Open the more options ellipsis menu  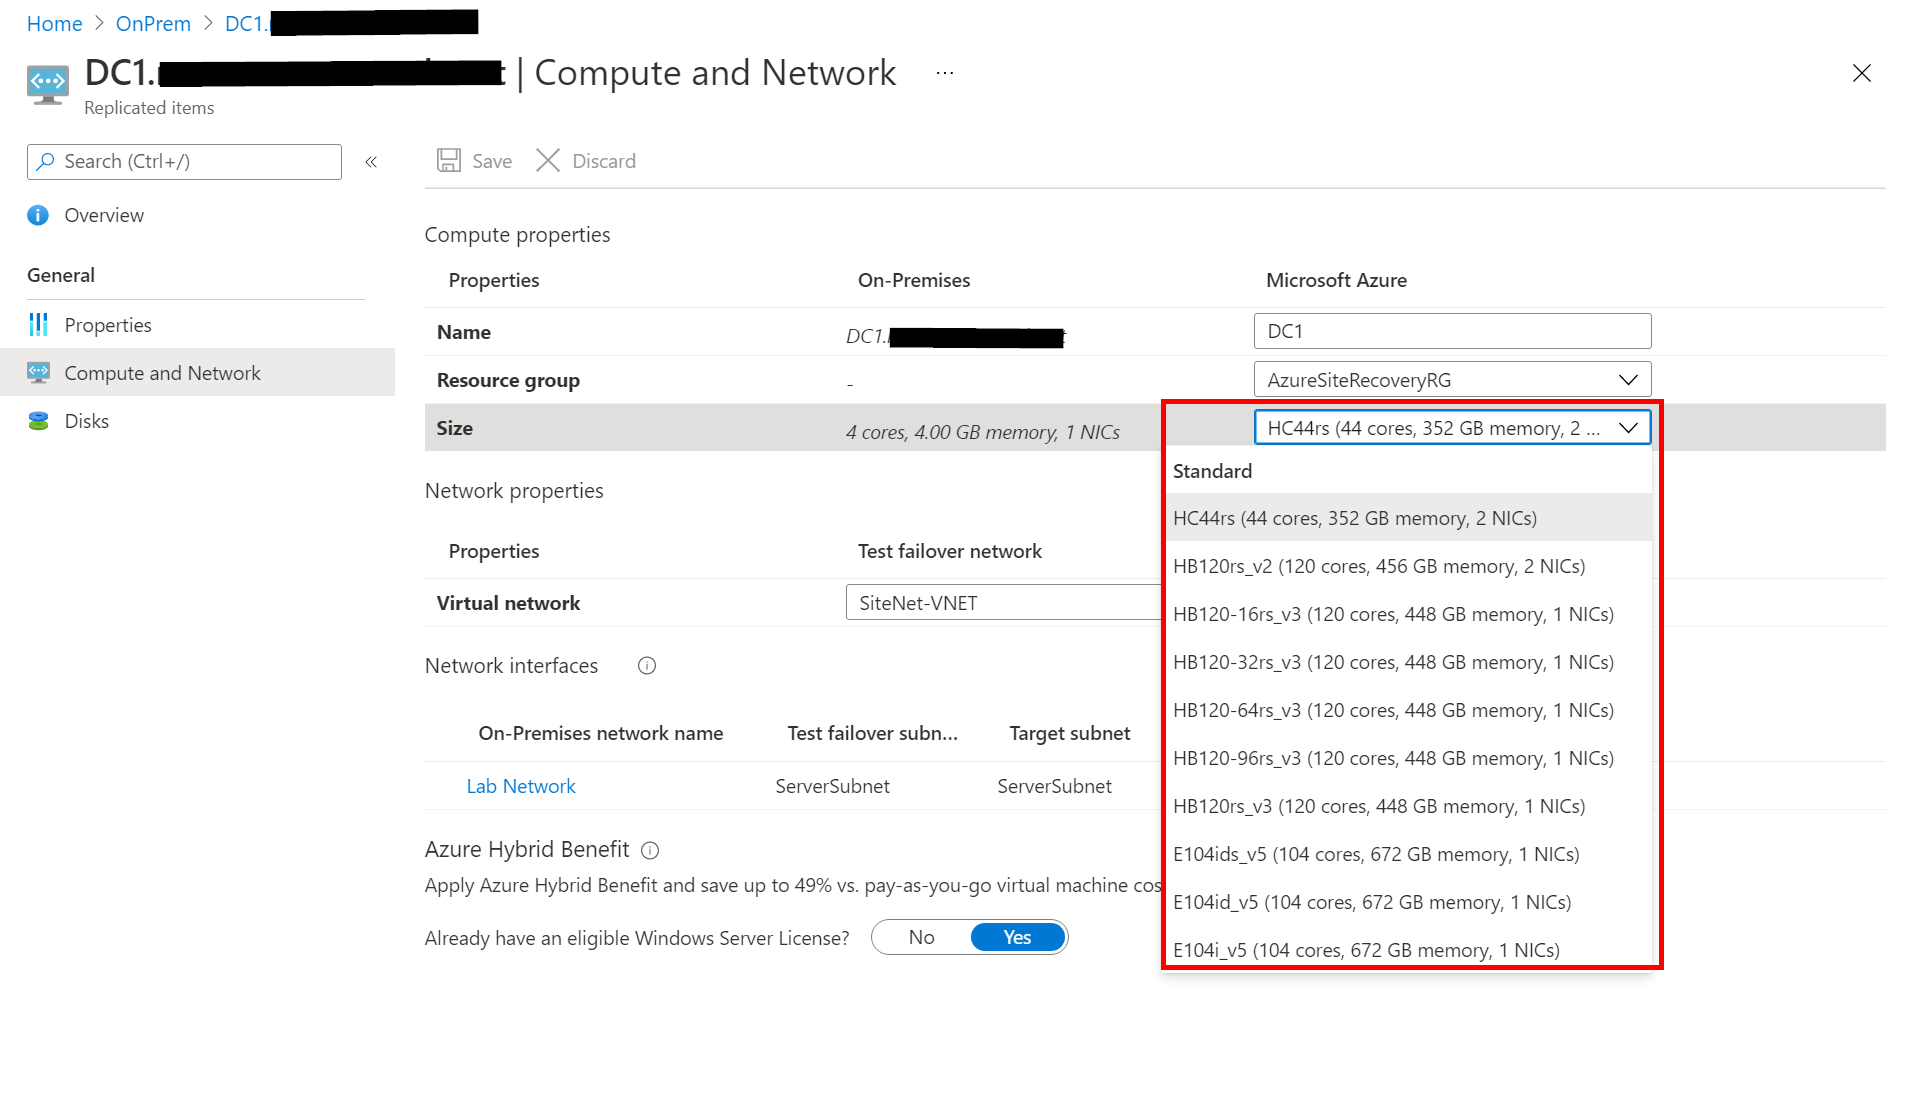tap(943, 72)
